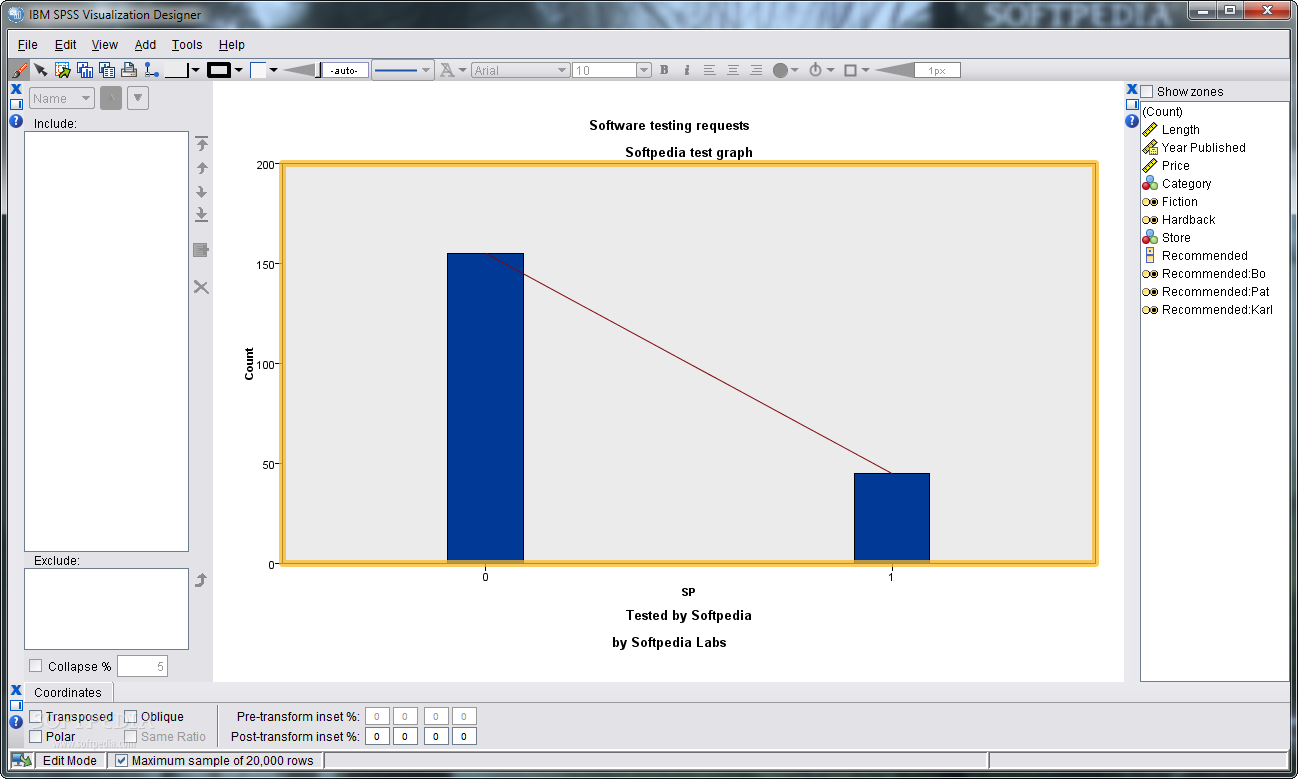Open help for the Coordinates panel
The width and height of the screenshot is (1298, 779).
(16, 722)
